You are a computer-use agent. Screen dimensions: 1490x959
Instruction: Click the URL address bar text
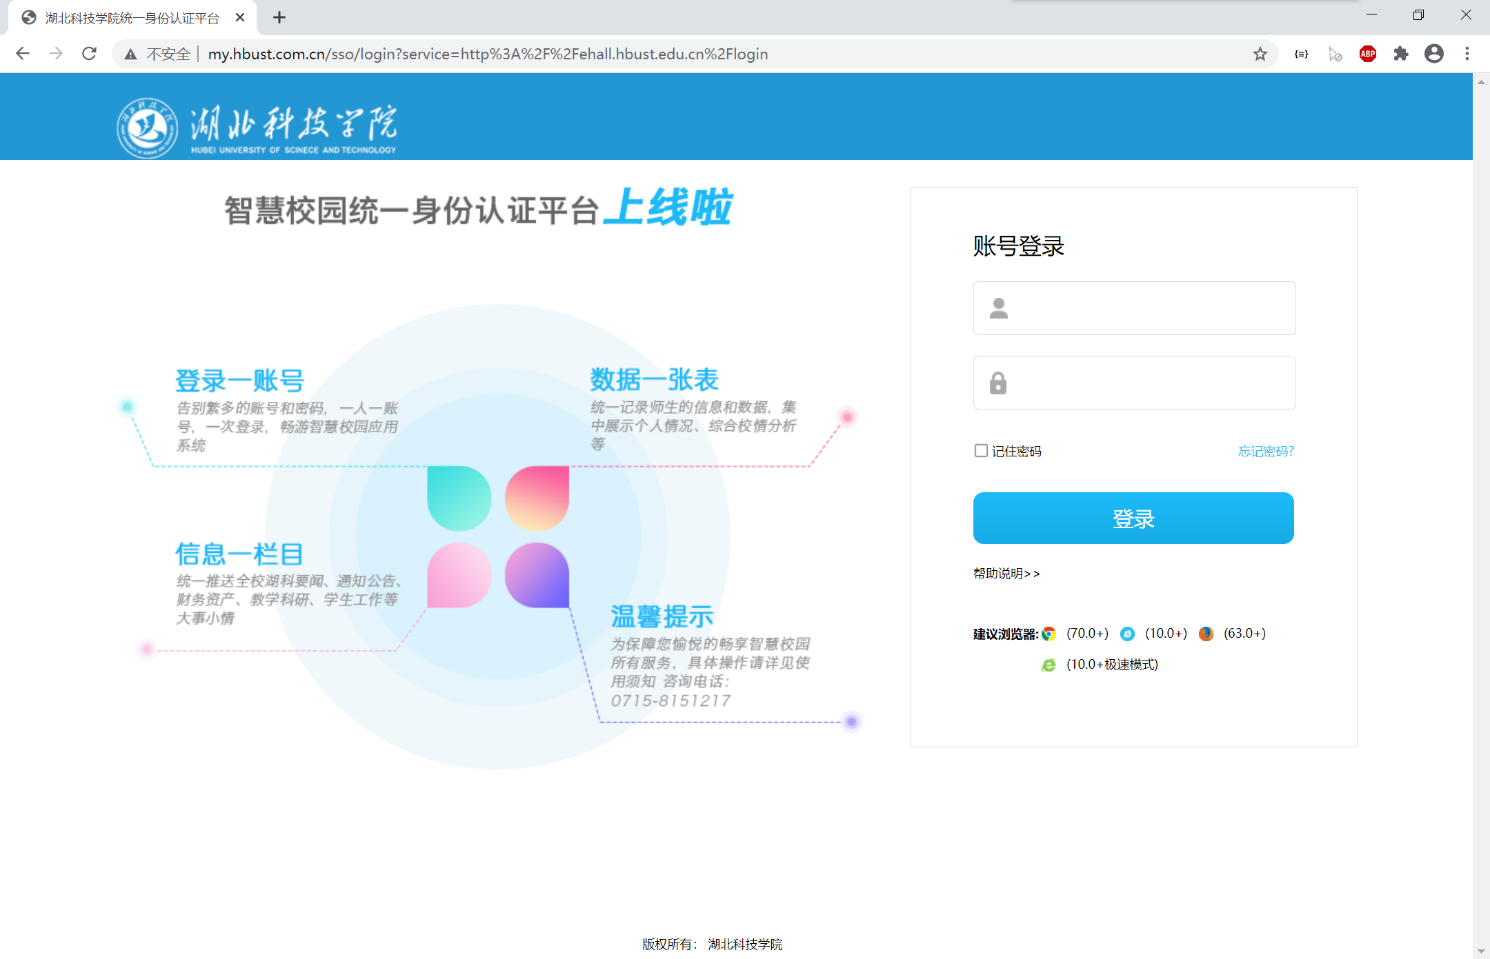pyautogui.click(x=488, y=54)
